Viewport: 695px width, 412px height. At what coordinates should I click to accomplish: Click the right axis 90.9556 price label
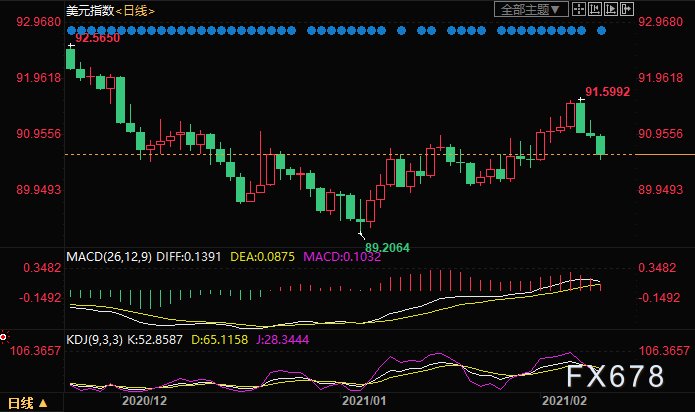tap(660, 134)
